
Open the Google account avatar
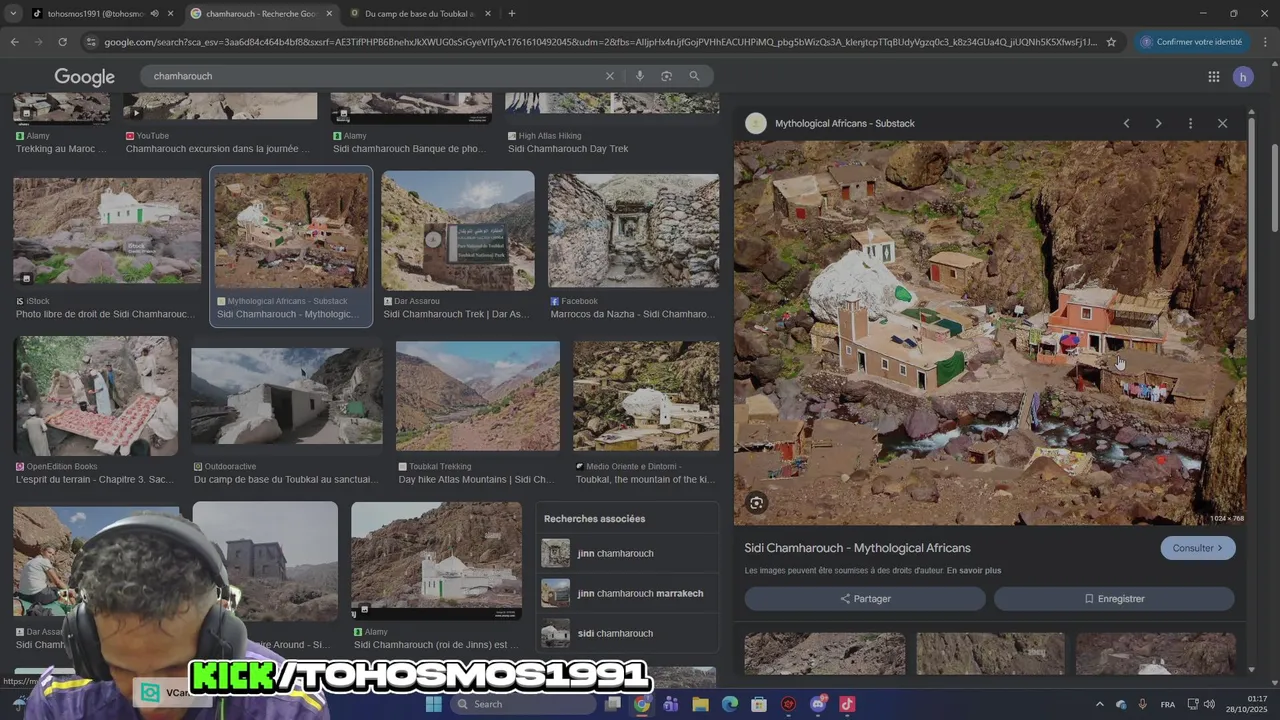tap(1243, 77)
